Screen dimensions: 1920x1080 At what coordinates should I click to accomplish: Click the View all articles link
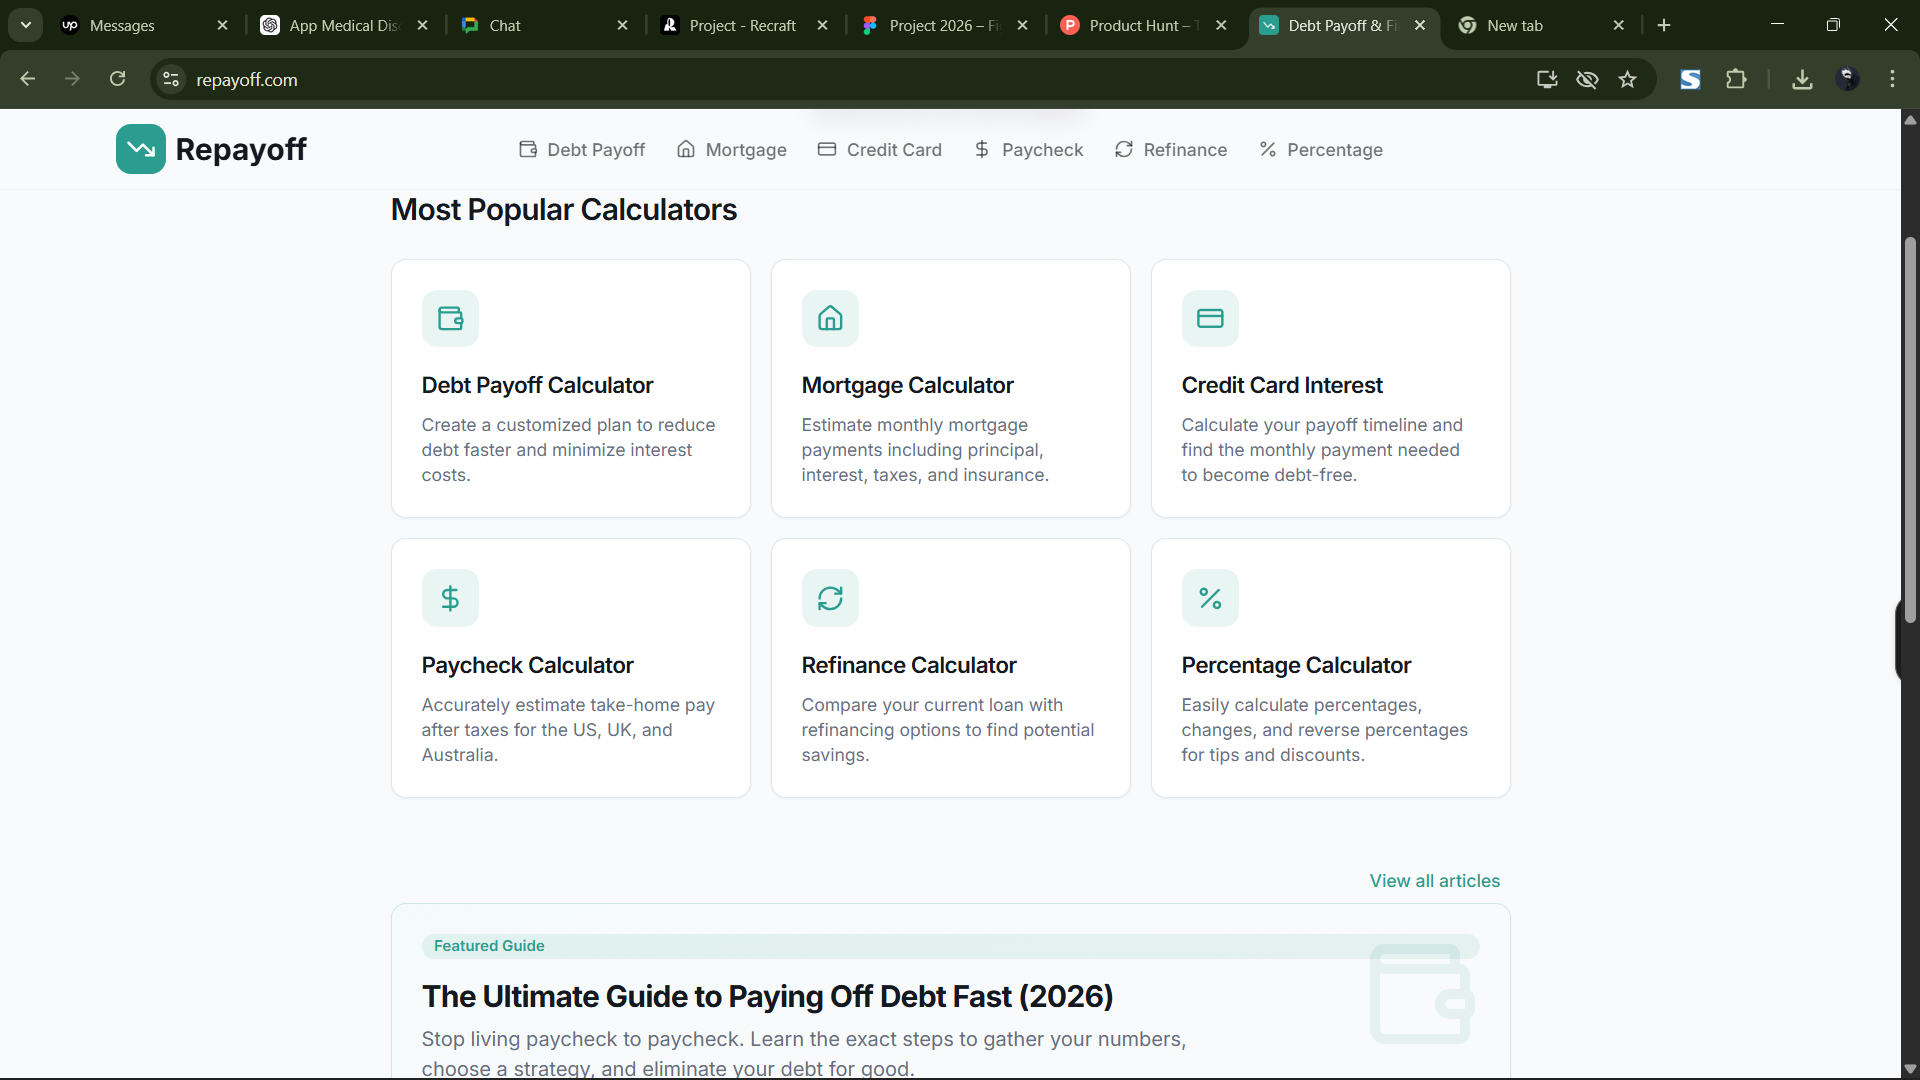[1434, 881]
